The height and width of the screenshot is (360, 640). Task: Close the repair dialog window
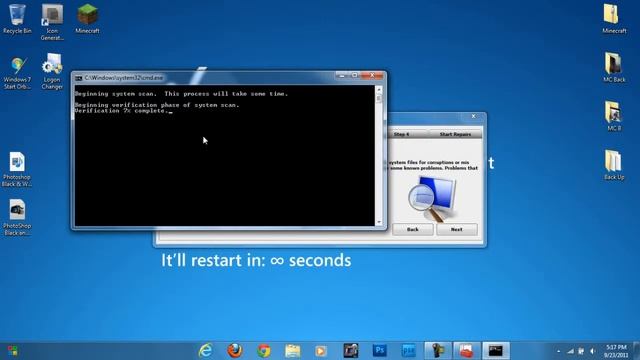point(473,116)
